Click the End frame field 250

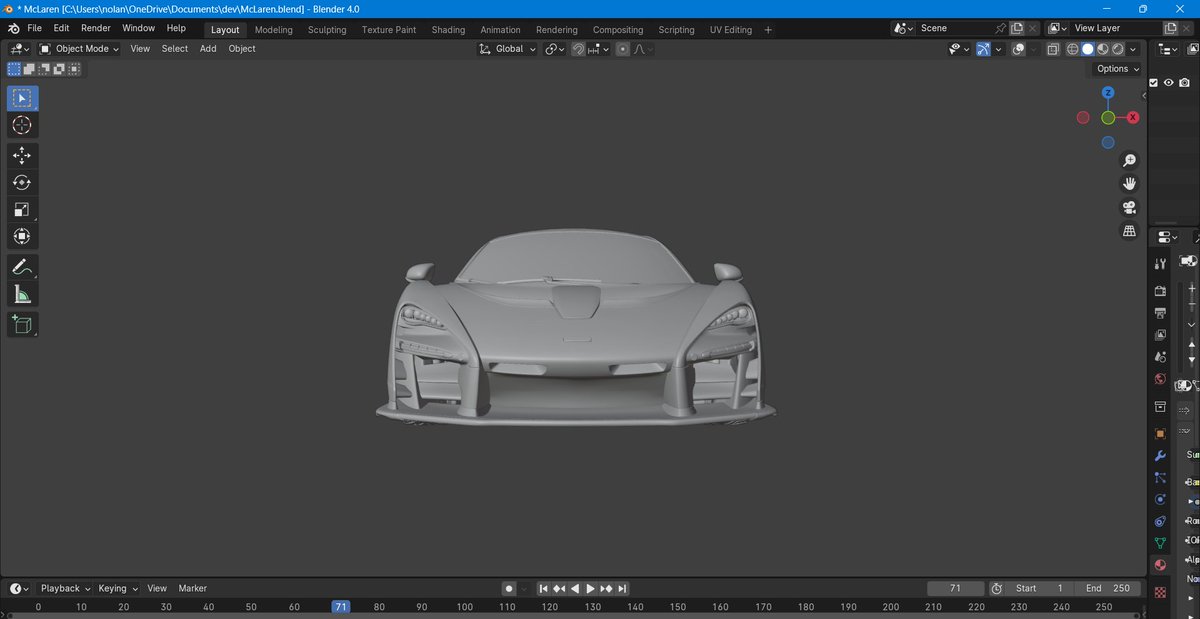tap(1107, 589)
